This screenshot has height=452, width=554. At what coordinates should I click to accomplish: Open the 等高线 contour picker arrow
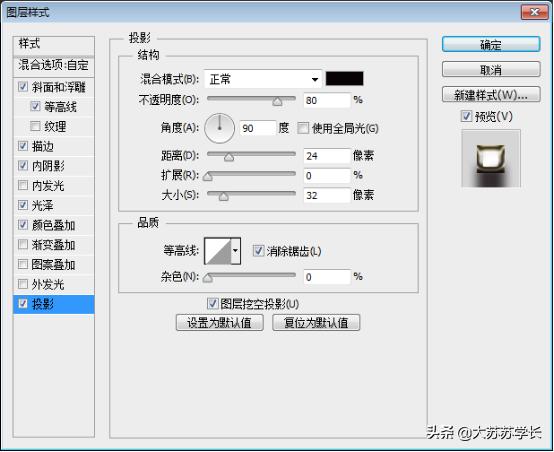coord(236,251)
